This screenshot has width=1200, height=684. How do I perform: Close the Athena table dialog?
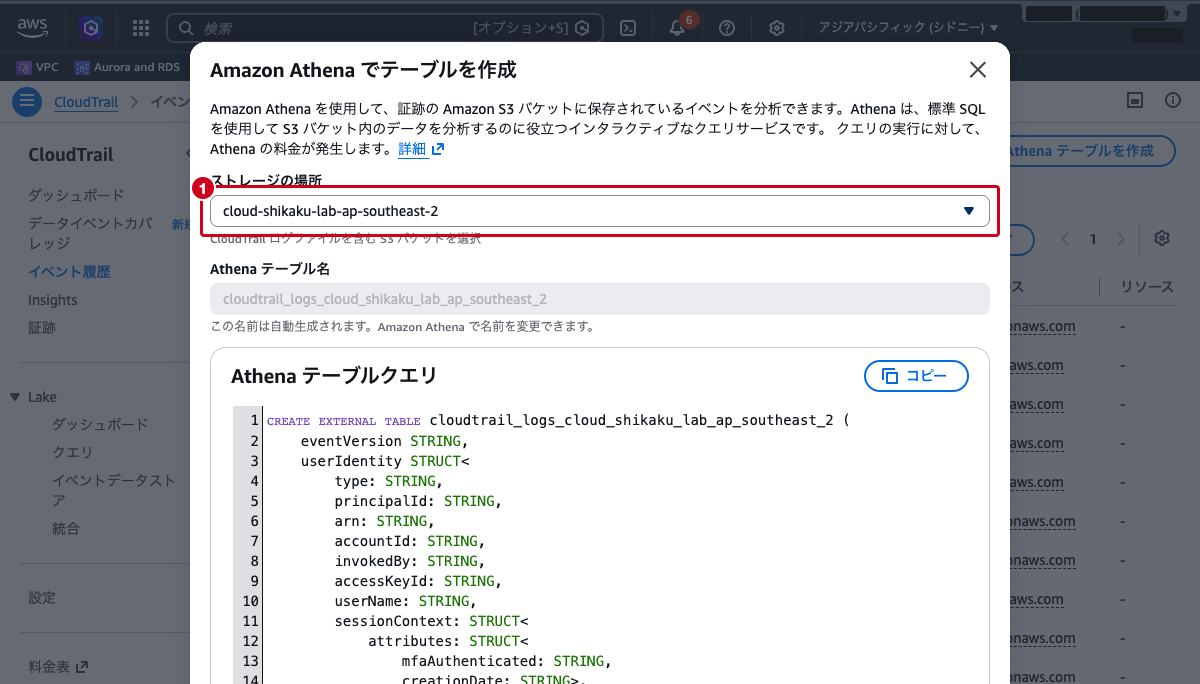point(978,70)
